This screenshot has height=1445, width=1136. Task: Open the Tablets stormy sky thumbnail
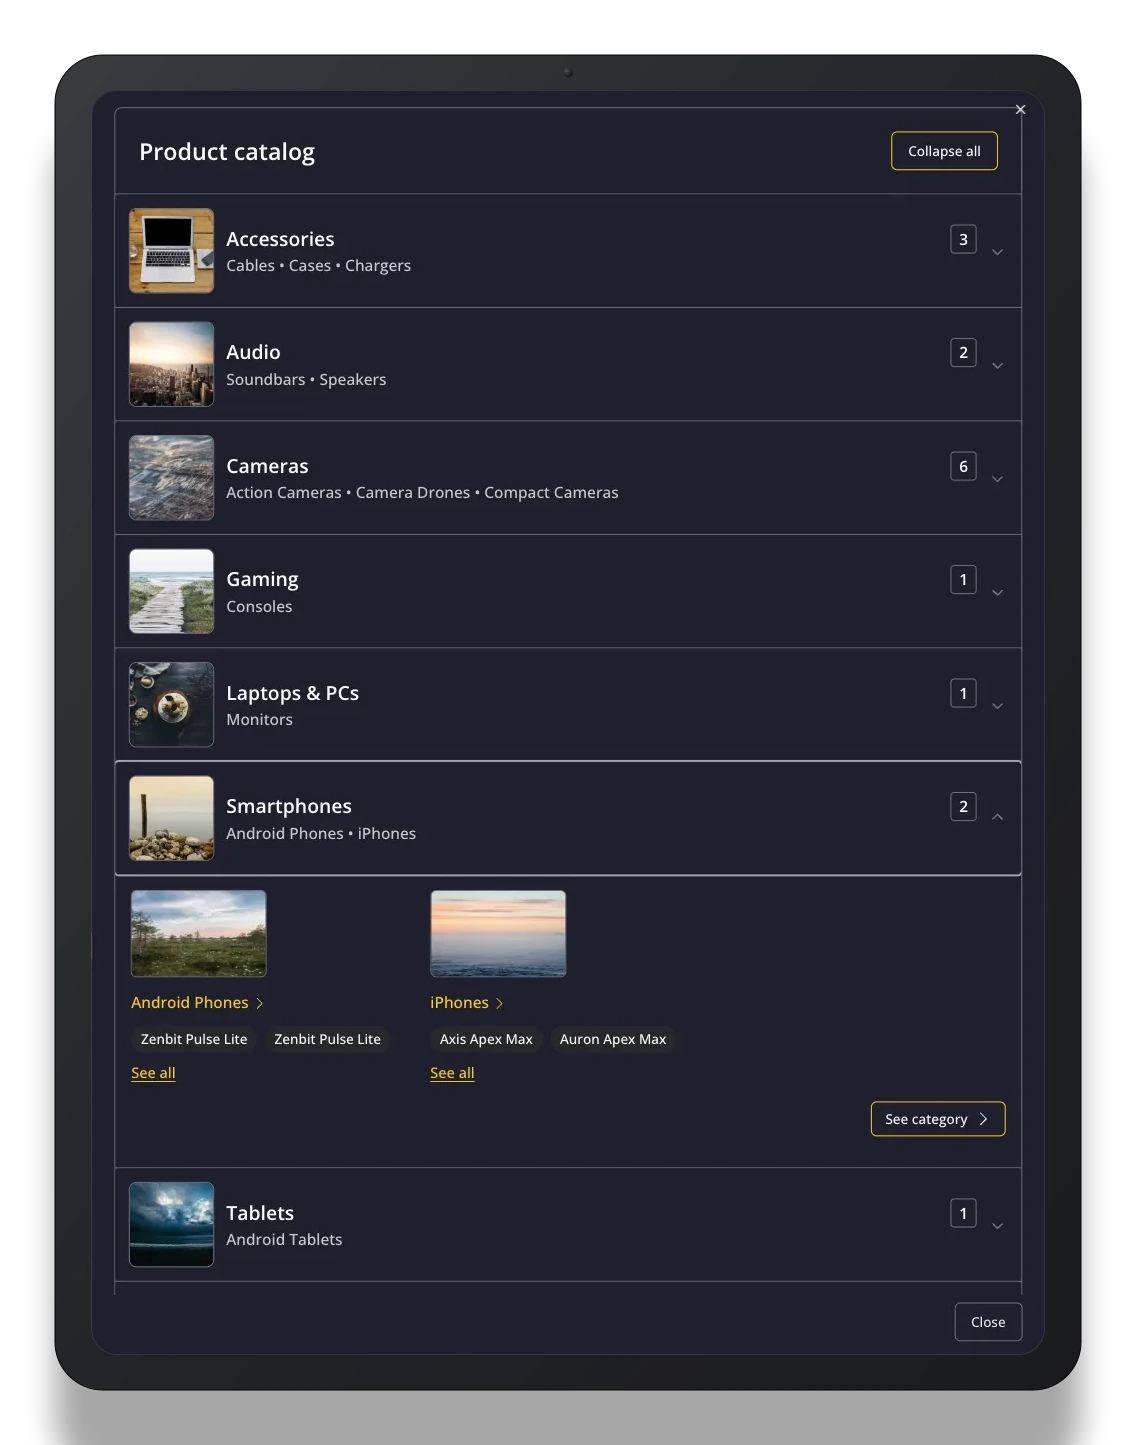point(171,1225)
